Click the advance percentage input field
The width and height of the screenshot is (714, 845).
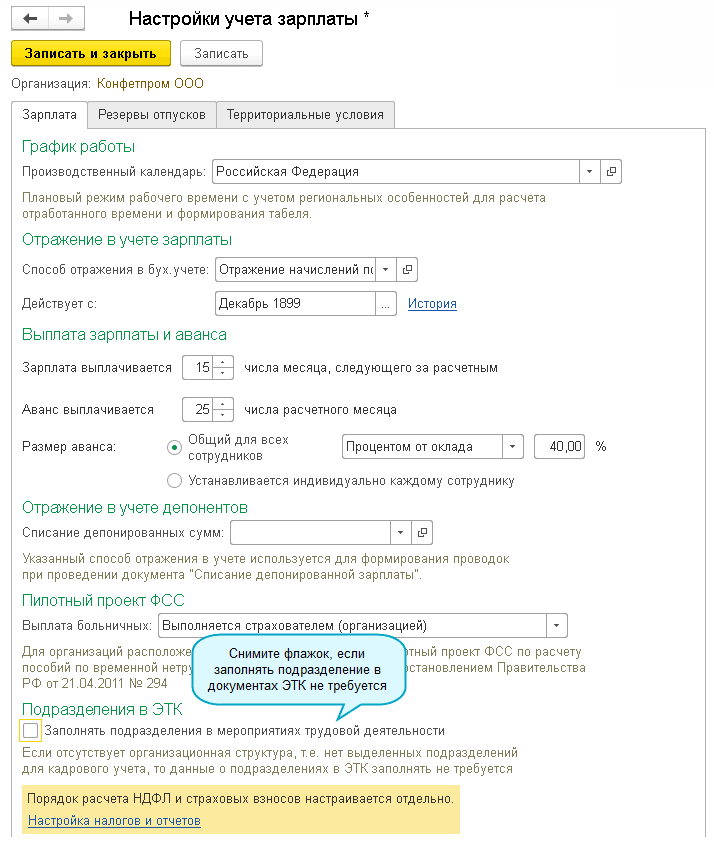tap(559, 447)
